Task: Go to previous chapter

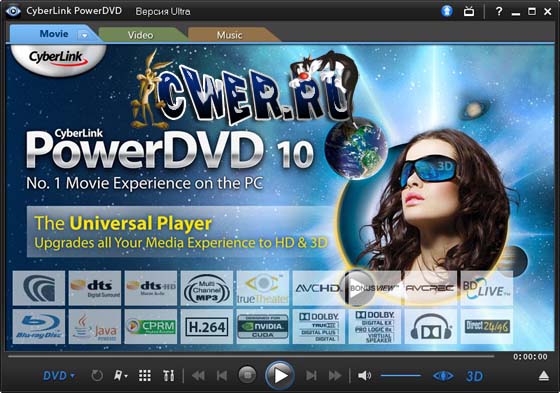Action: (222, 375)
